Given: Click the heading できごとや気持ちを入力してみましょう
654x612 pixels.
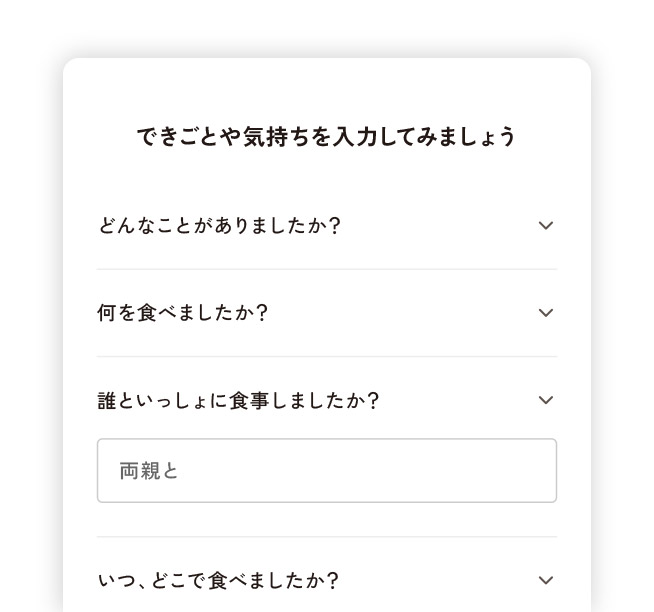Looking at the screenshot, I should pyautogui.click(x=327, y=137).
